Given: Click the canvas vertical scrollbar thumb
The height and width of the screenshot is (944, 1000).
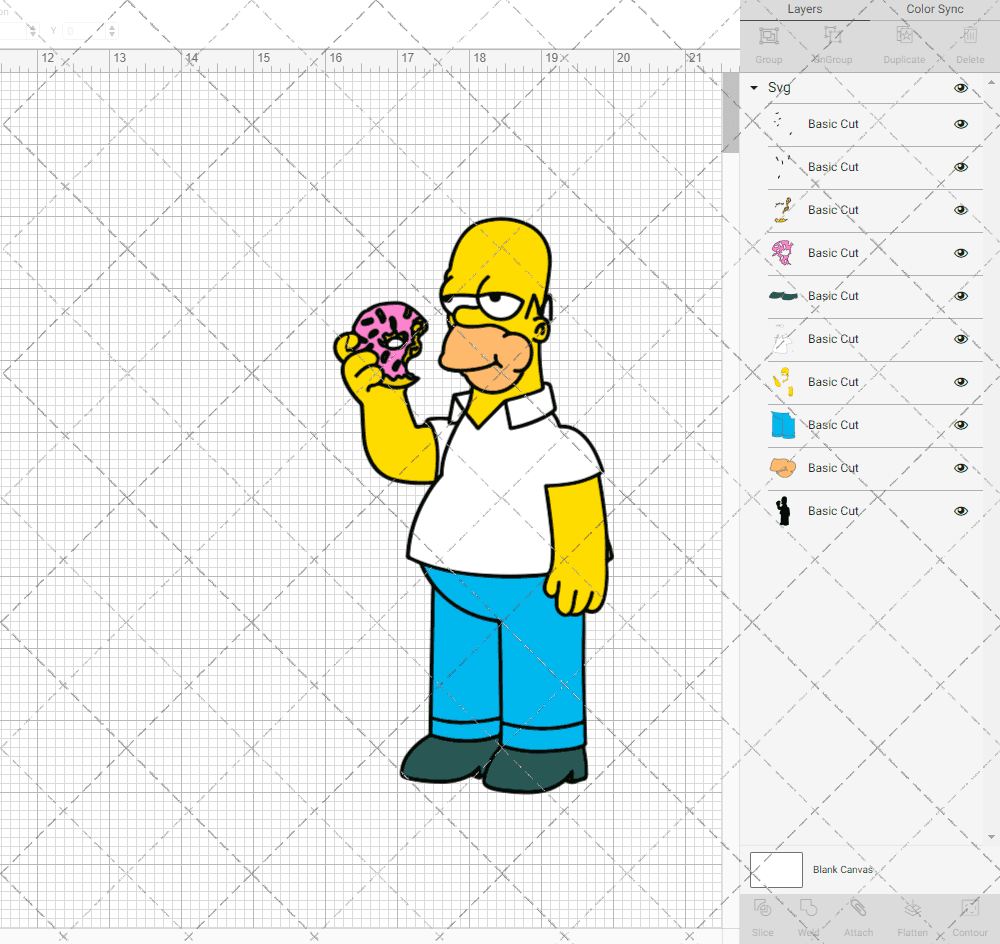Looking at the screenshot, I should [x=730, y=112].
